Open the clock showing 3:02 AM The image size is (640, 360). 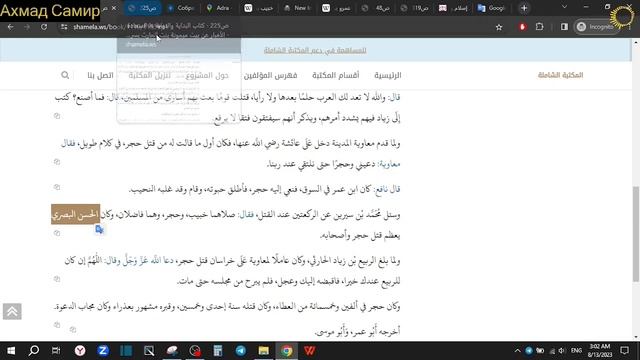pos(600,351)
